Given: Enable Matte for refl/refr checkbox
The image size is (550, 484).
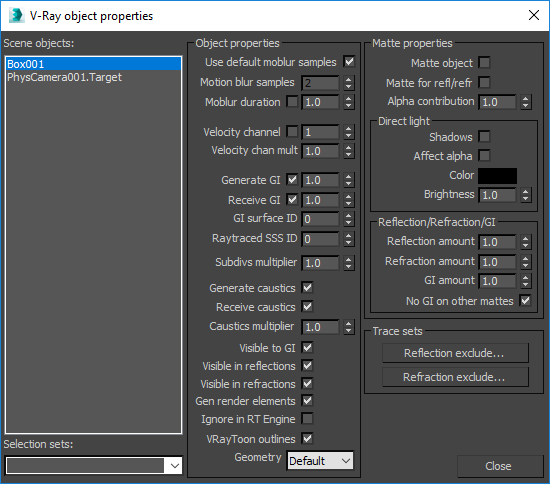Looking at the screenshot, I should coord(484,83).
